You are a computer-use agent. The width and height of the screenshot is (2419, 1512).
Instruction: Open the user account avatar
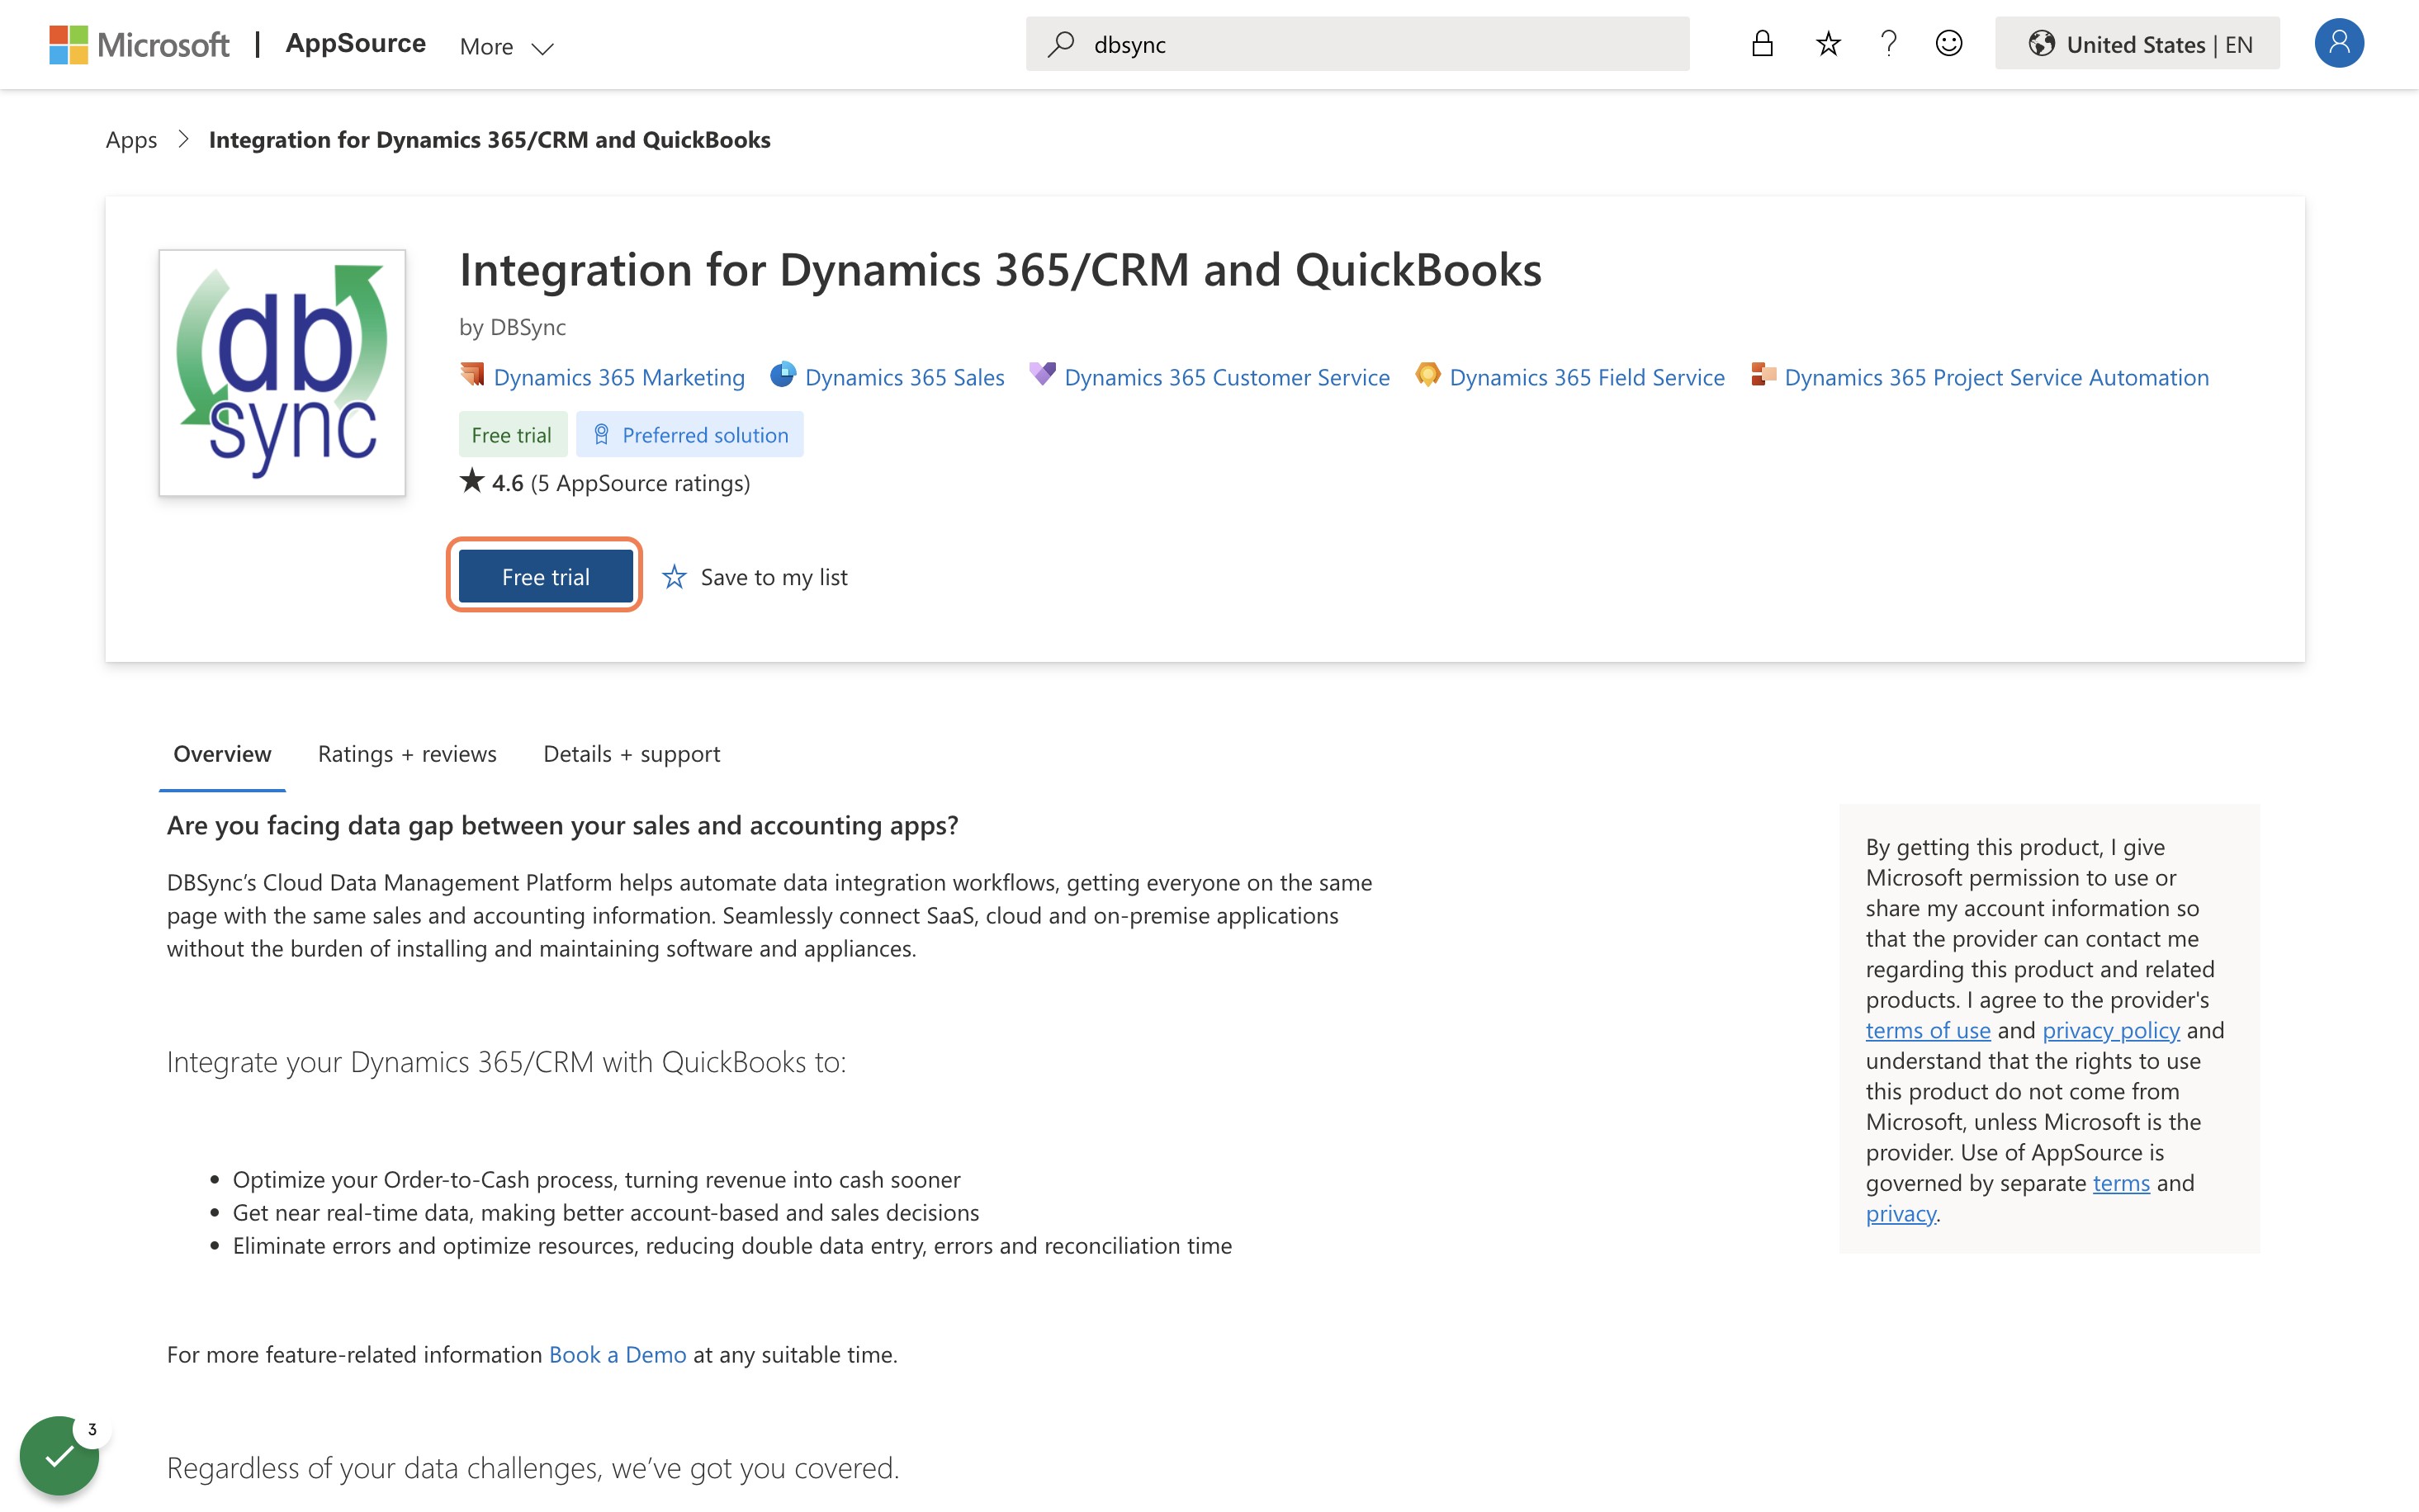point(2339,43)
